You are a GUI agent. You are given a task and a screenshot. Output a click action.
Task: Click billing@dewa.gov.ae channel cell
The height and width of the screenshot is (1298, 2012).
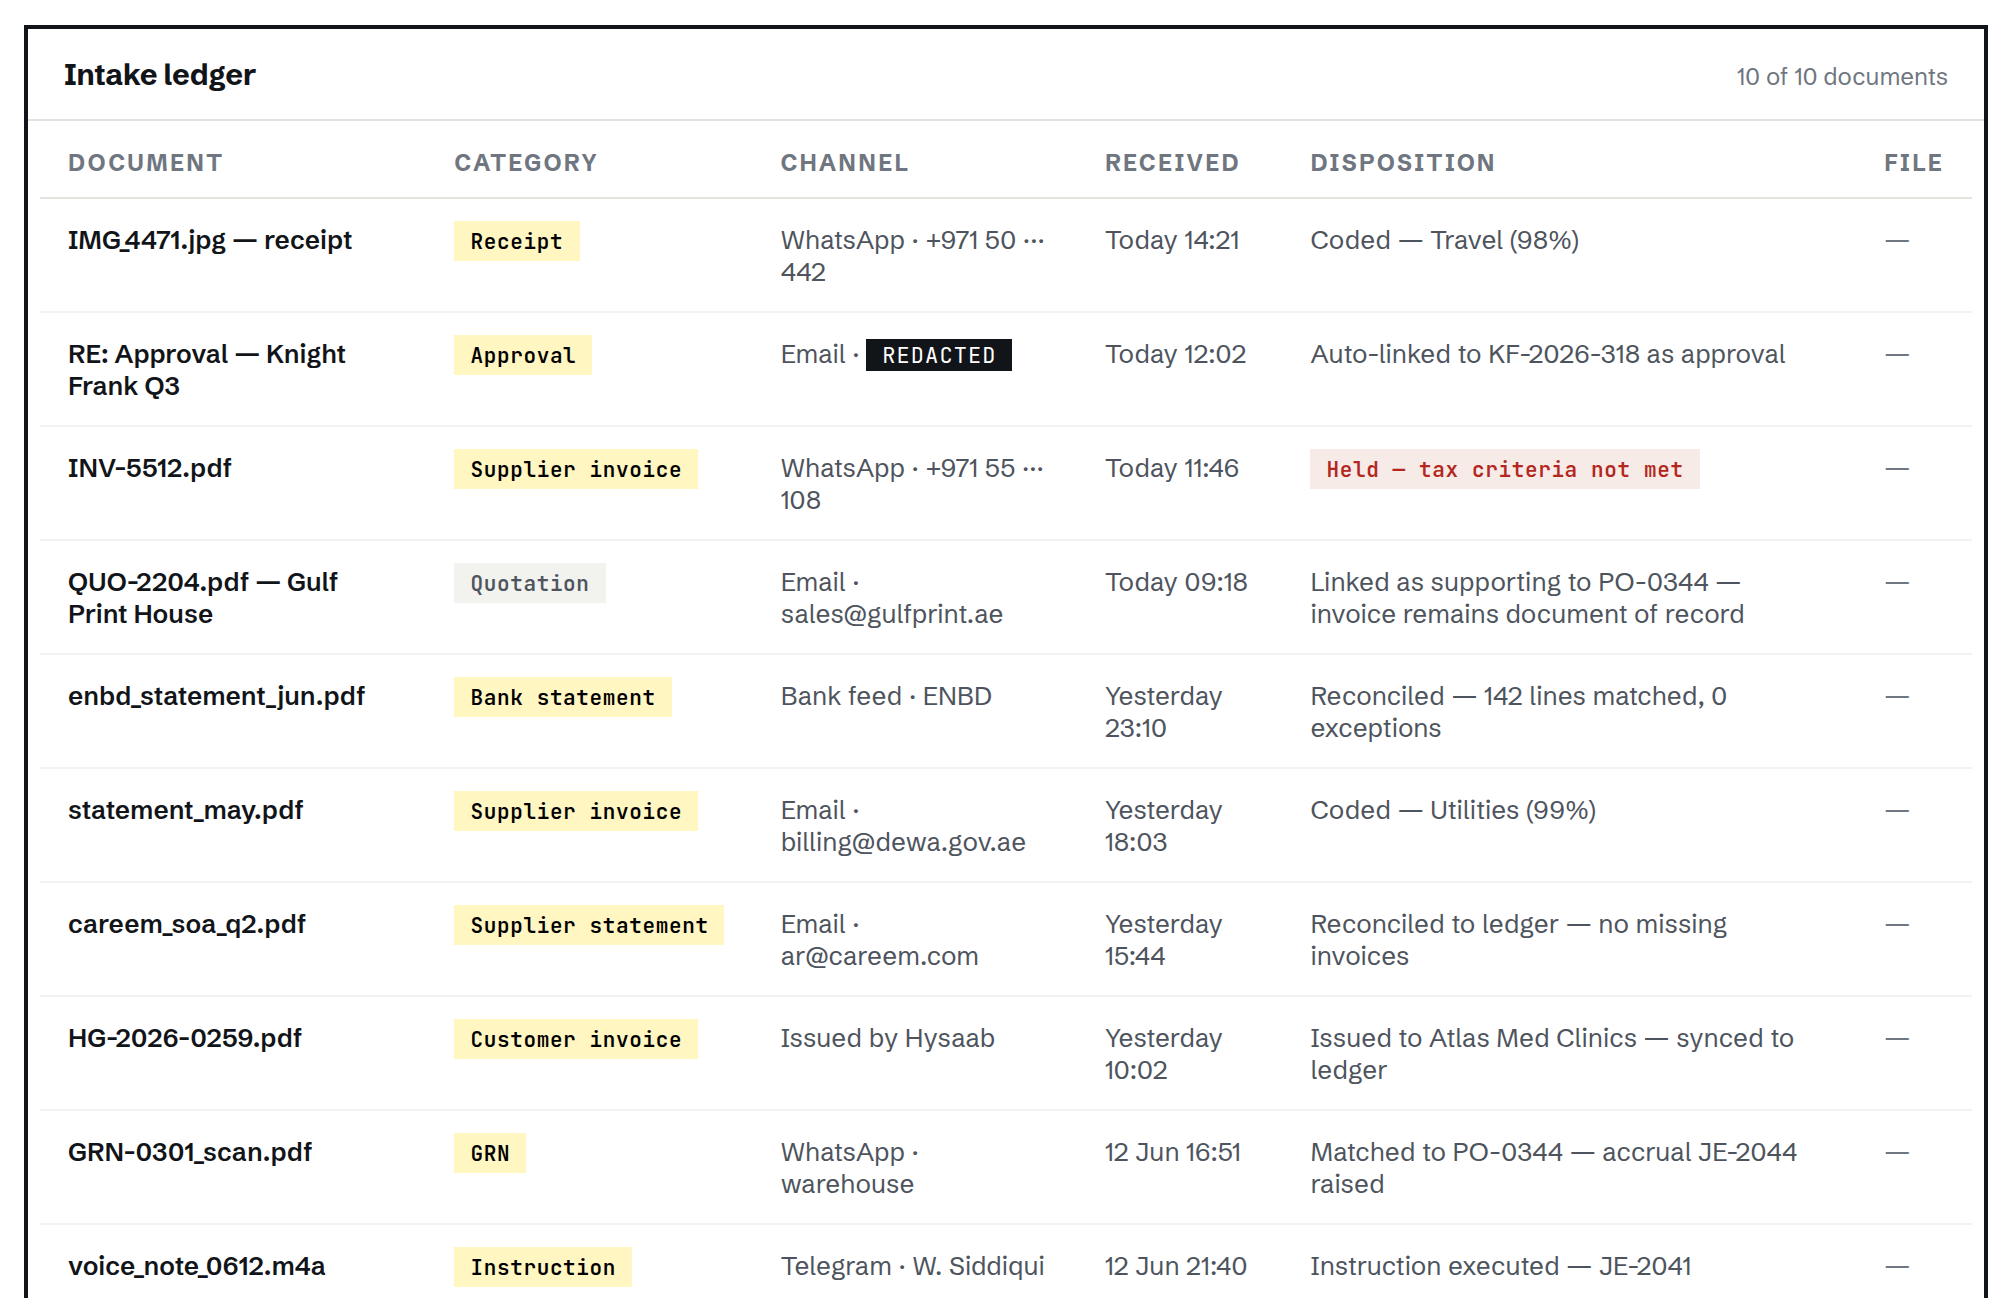coord(902,826)
